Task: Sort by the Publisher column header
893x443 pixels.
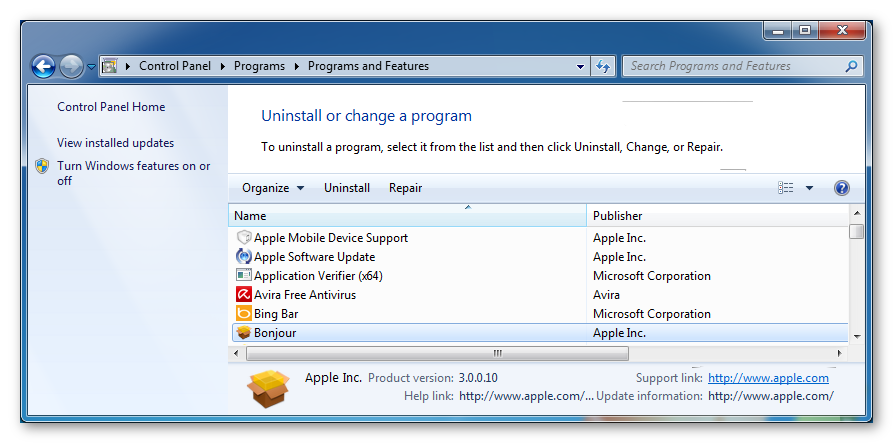Action: click(x=717, y=216)
